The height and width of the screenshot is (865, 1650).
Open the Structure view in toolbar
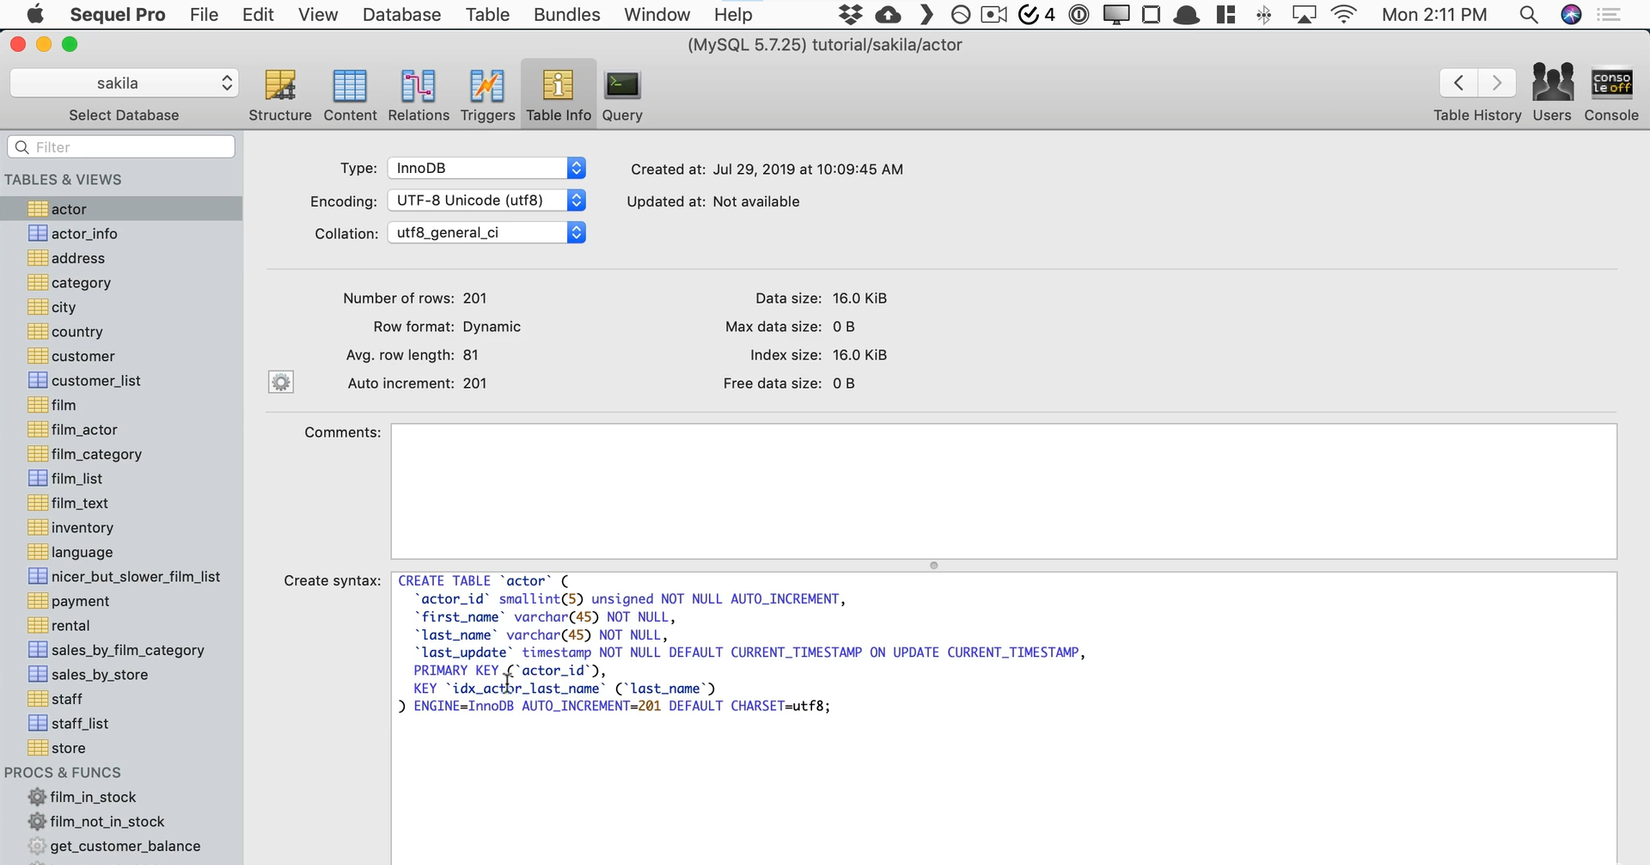click(x=280, y=95)
